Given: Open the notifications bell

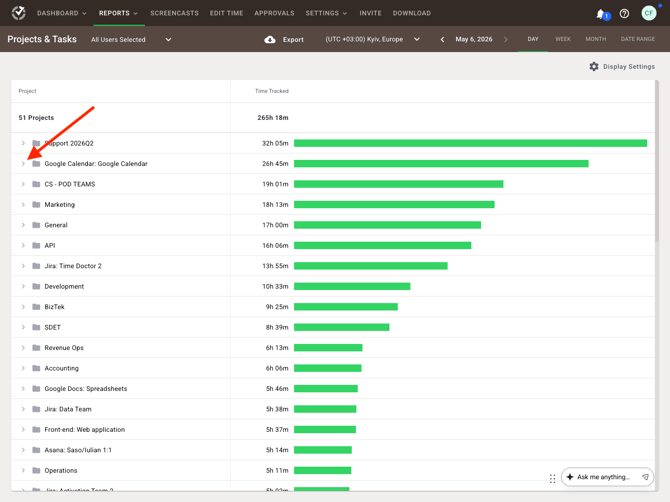Looking at the screenshot, I should pos(600,14).
